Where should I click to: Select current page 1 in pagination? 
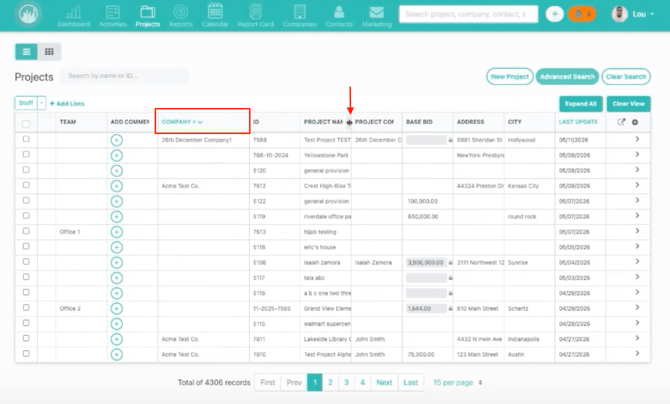[x=315, y=383]
